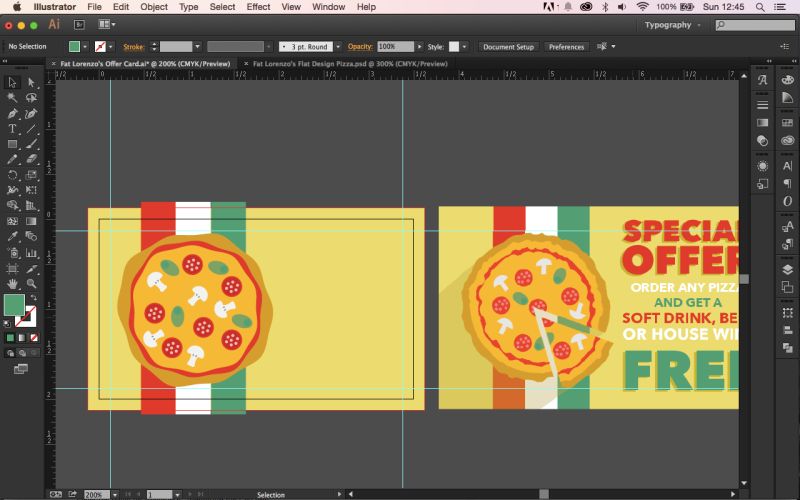800x500 pixels.
Task: Select the Eraser tool
Action: point(31,159)
